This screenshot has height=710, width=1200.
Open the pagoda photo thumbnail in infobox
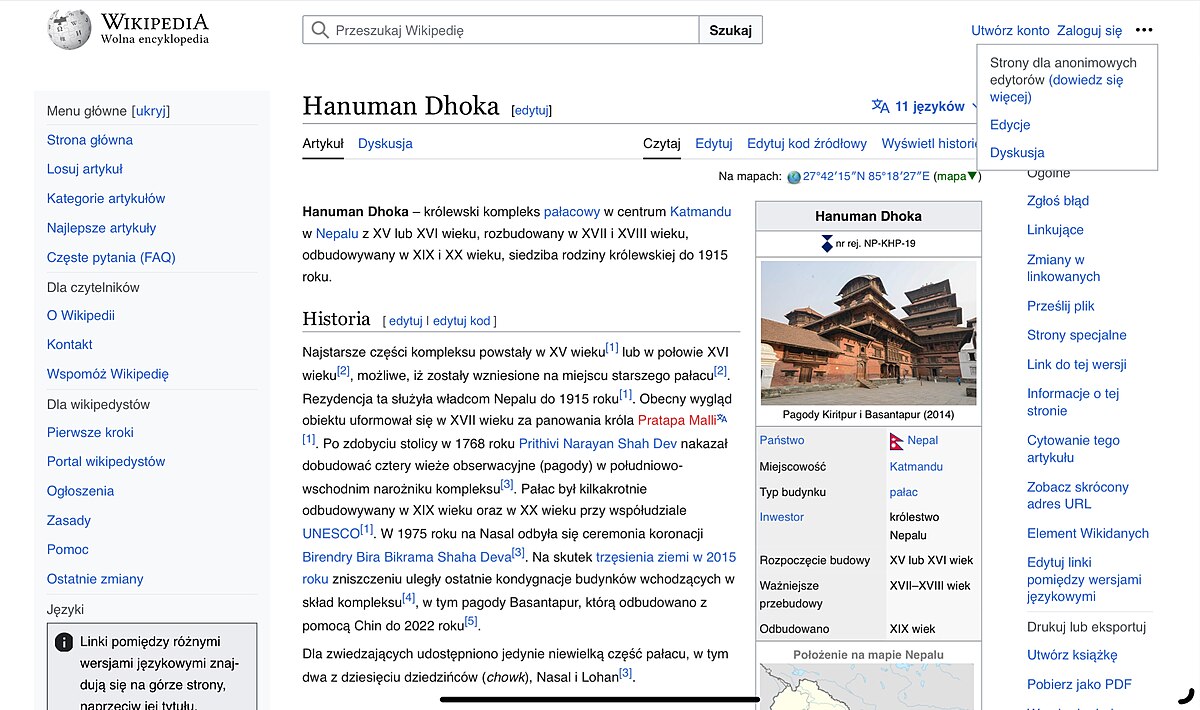click(x=868, y=332)
